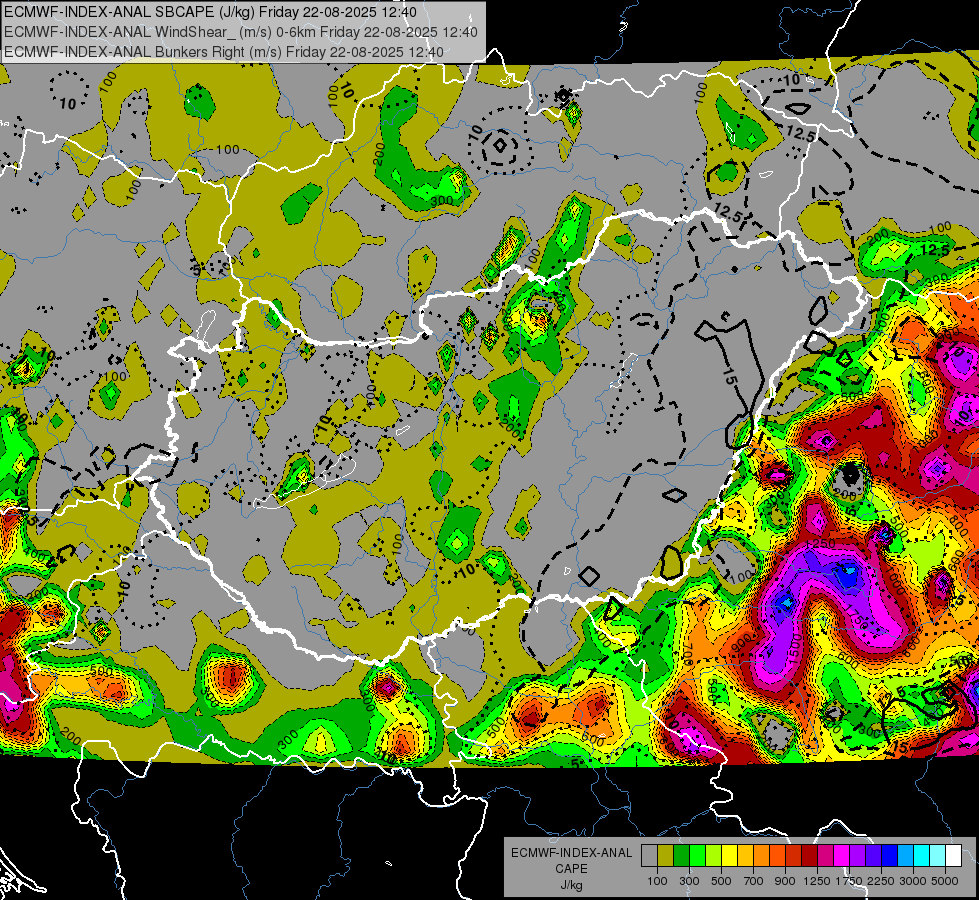
Task: Select the bright magenta legend swatch
Action: (841, 855)
